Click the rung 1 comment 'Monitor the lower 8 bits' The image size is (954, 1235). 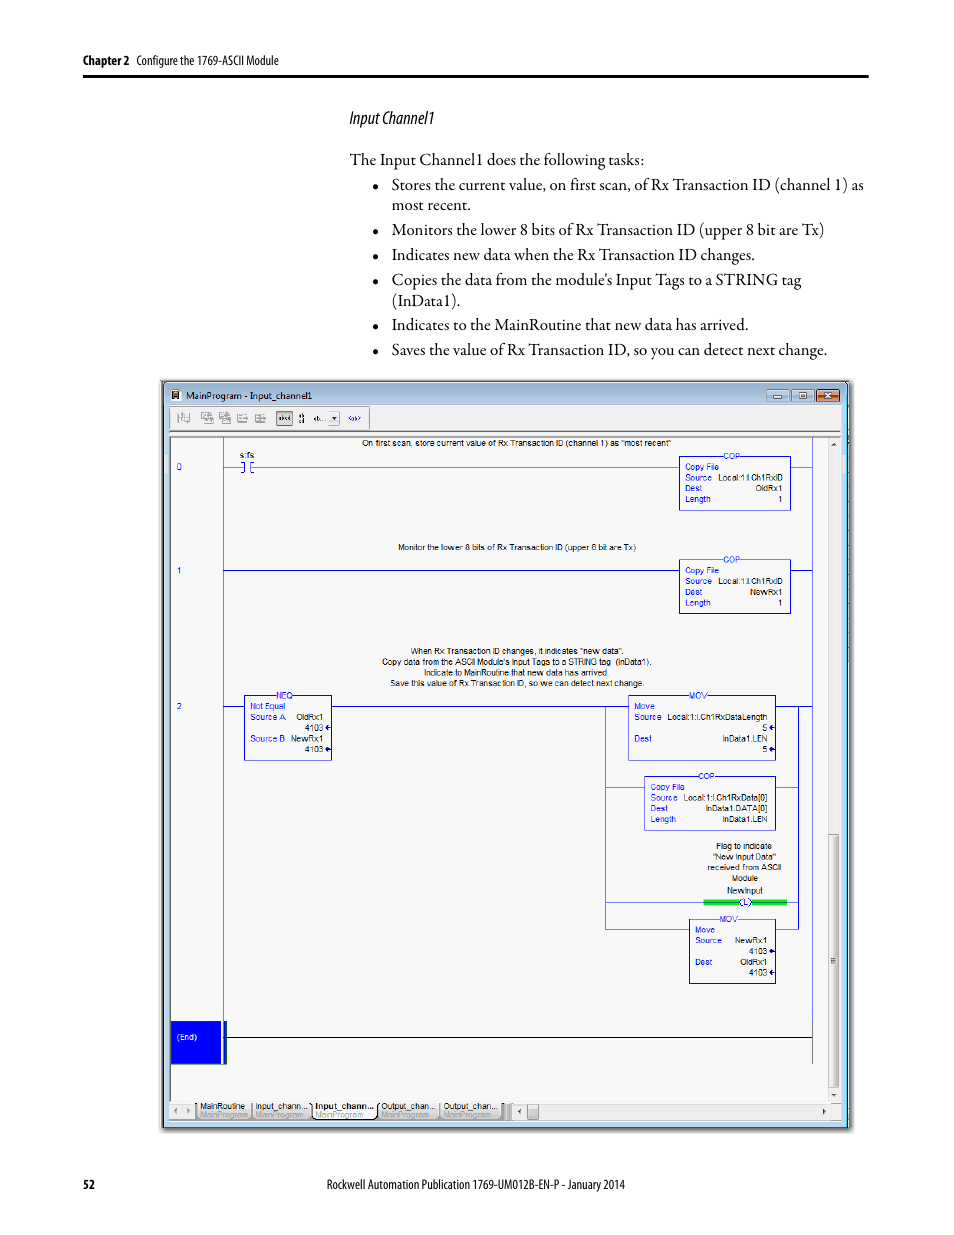pos(517,547)
